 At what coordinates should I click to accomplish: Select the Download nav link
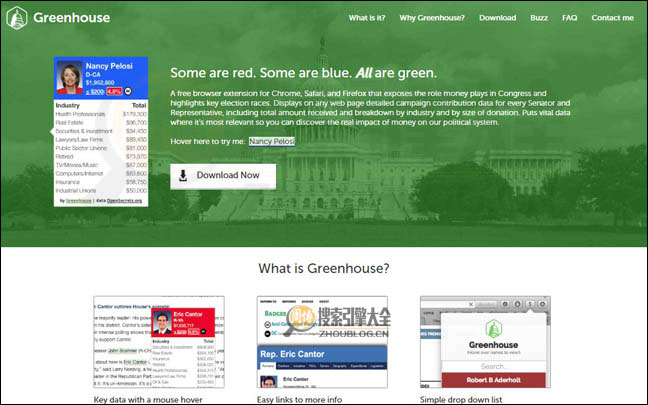(x=498, y=18)
